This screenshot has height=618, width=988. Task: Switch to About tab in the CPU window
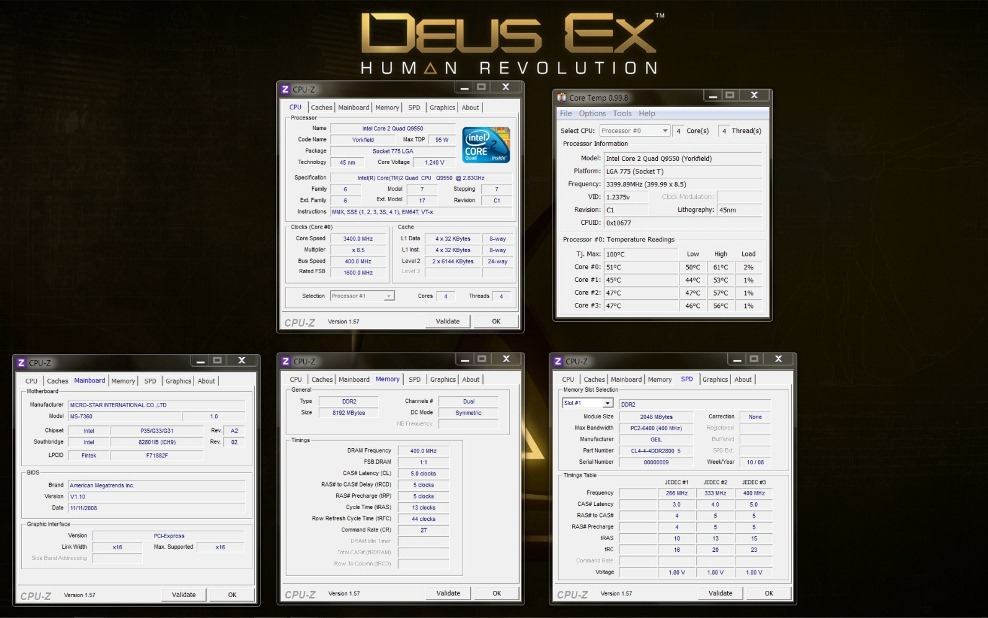pos(470,108)
